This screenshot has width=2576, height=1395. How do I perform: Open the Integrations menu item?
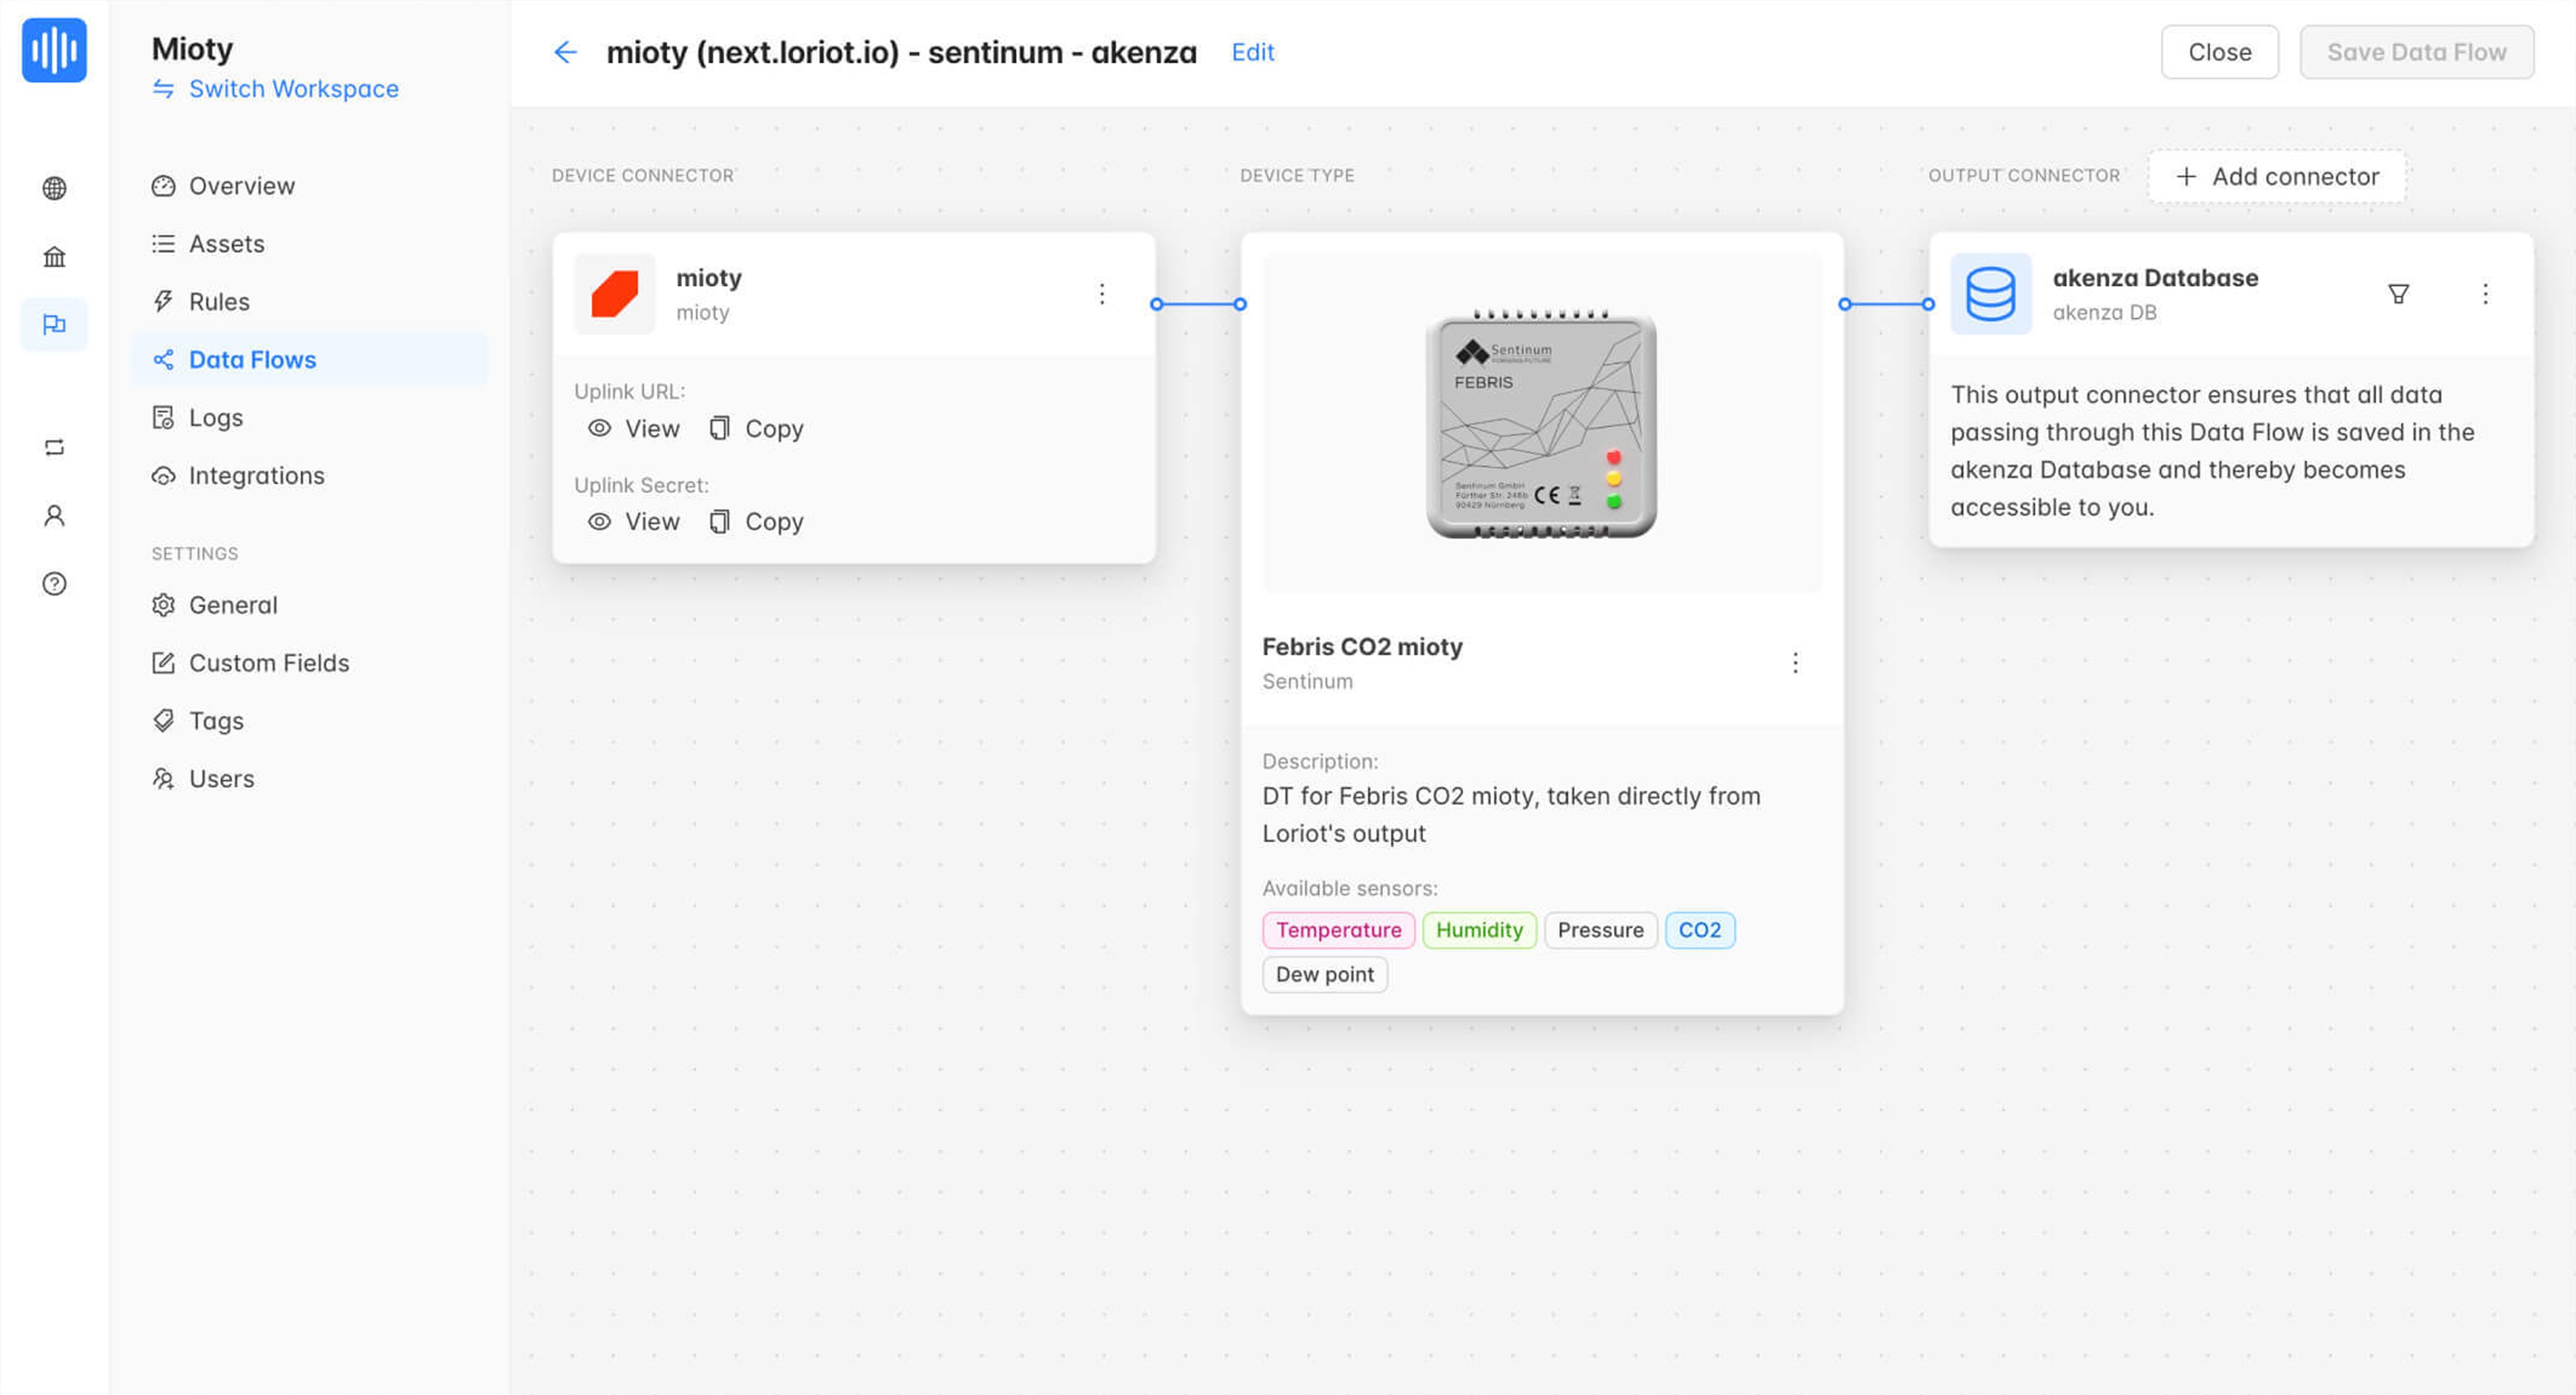(x=256, y=476)
